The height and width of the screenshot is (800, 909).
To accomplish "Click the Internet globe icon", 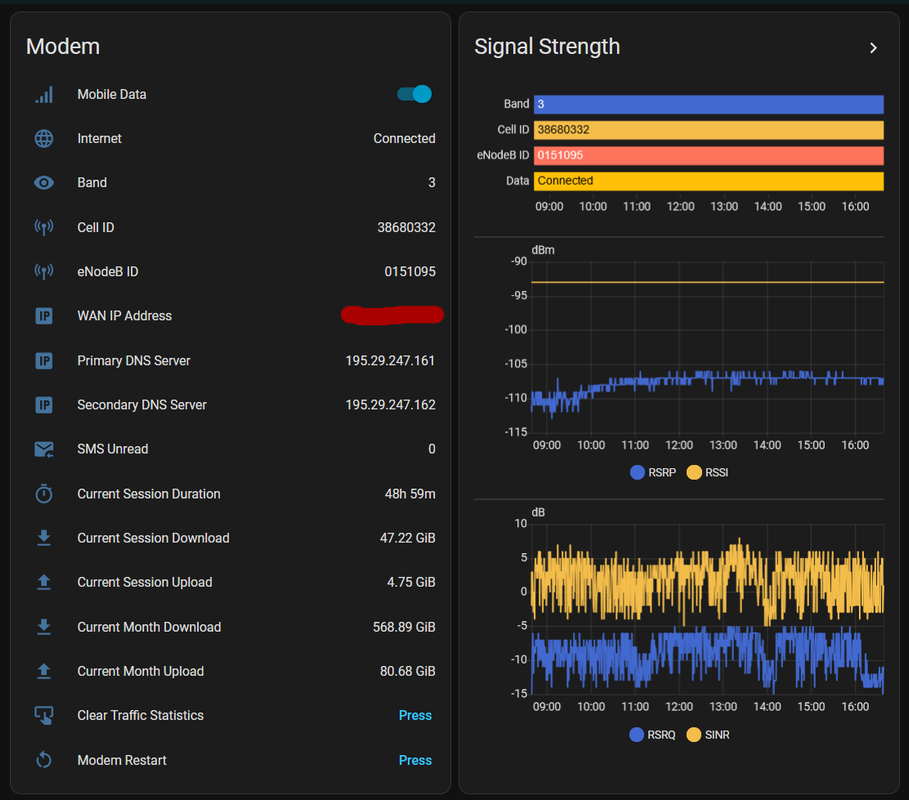I will point(44,139).
